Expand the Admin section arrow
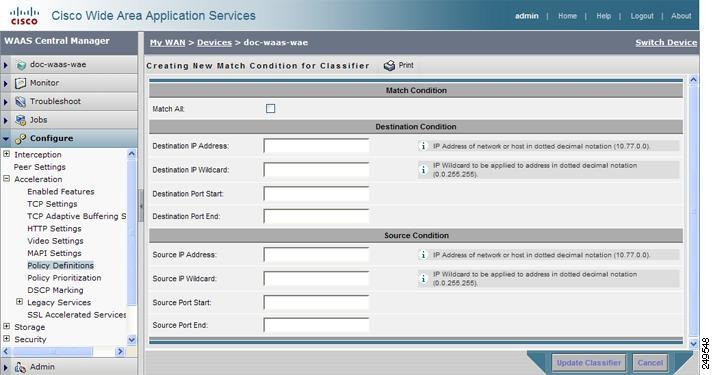The width and height of the screenshot is (712, 375). [x=6, y=367]
